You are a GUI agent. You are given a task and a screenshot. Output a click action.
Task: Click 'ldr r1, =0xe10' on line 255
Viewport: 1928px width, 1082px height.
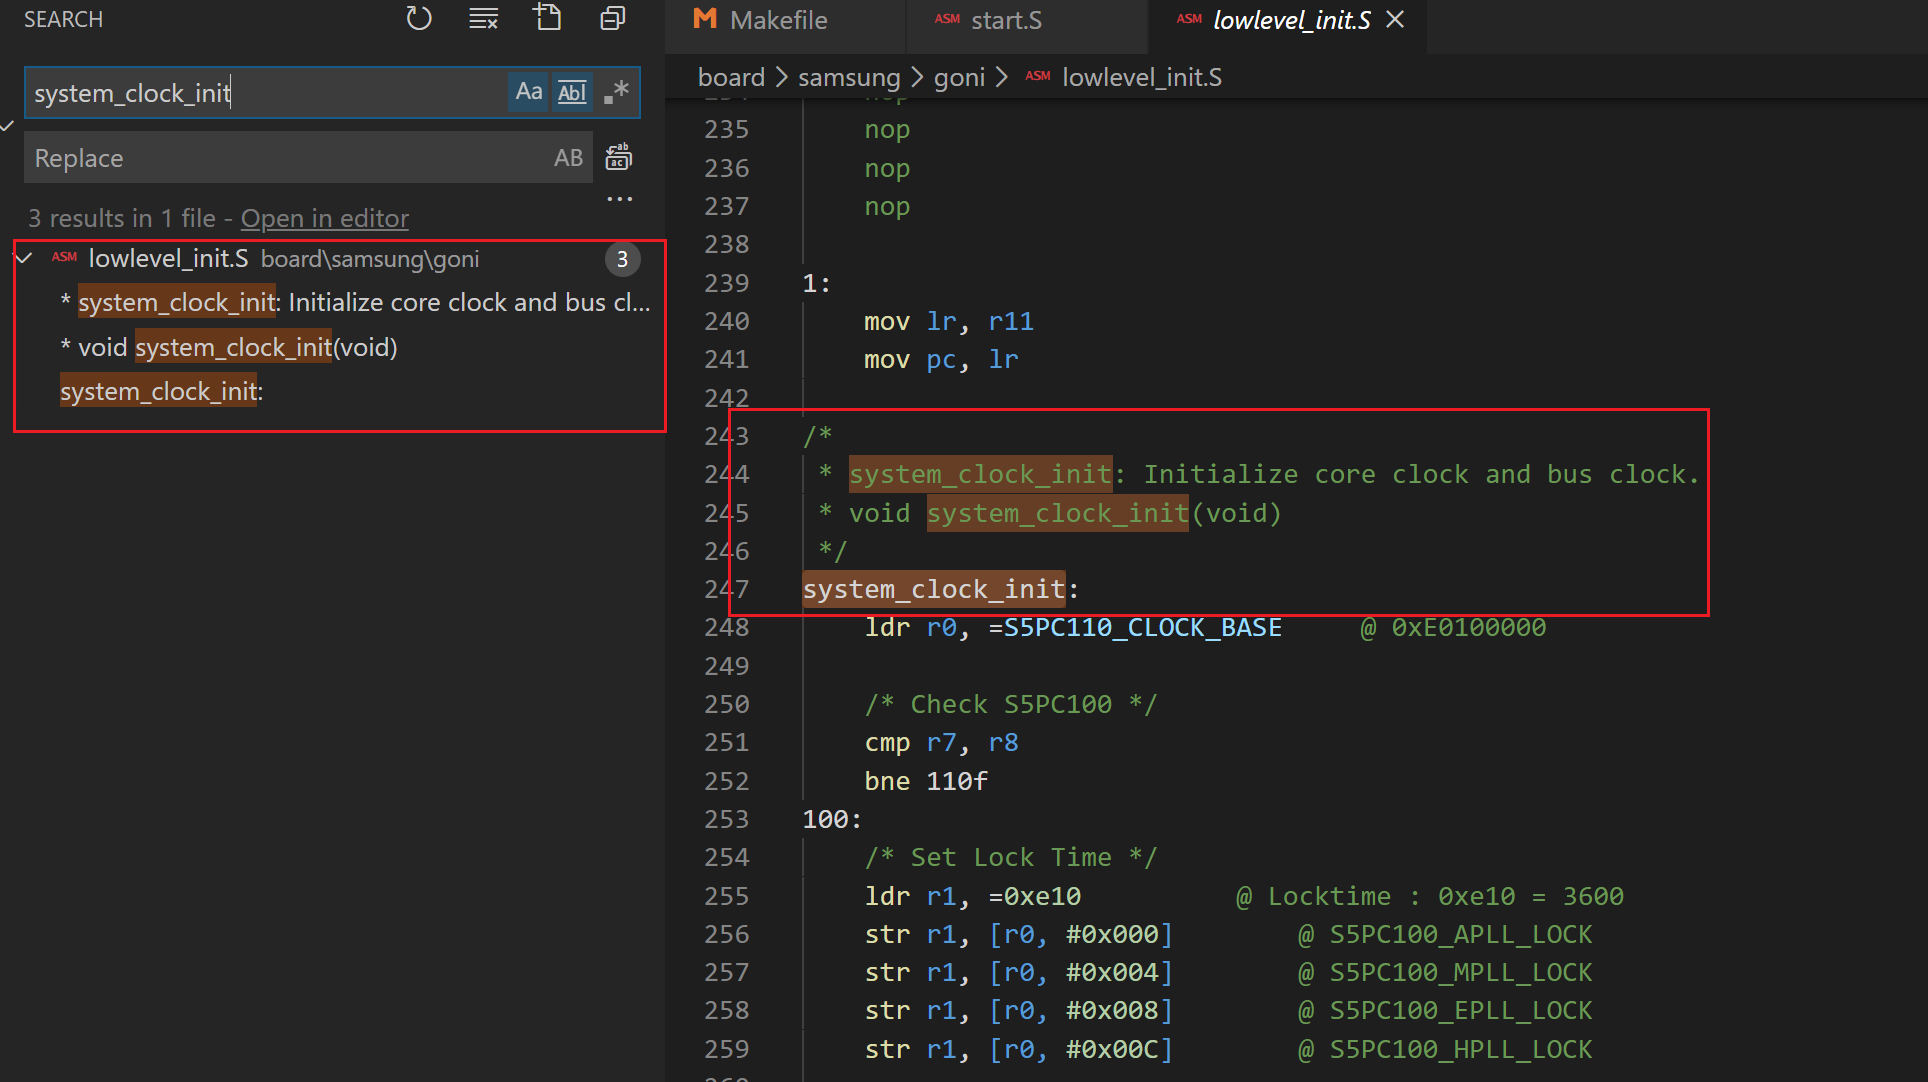(x=973, y=896)
